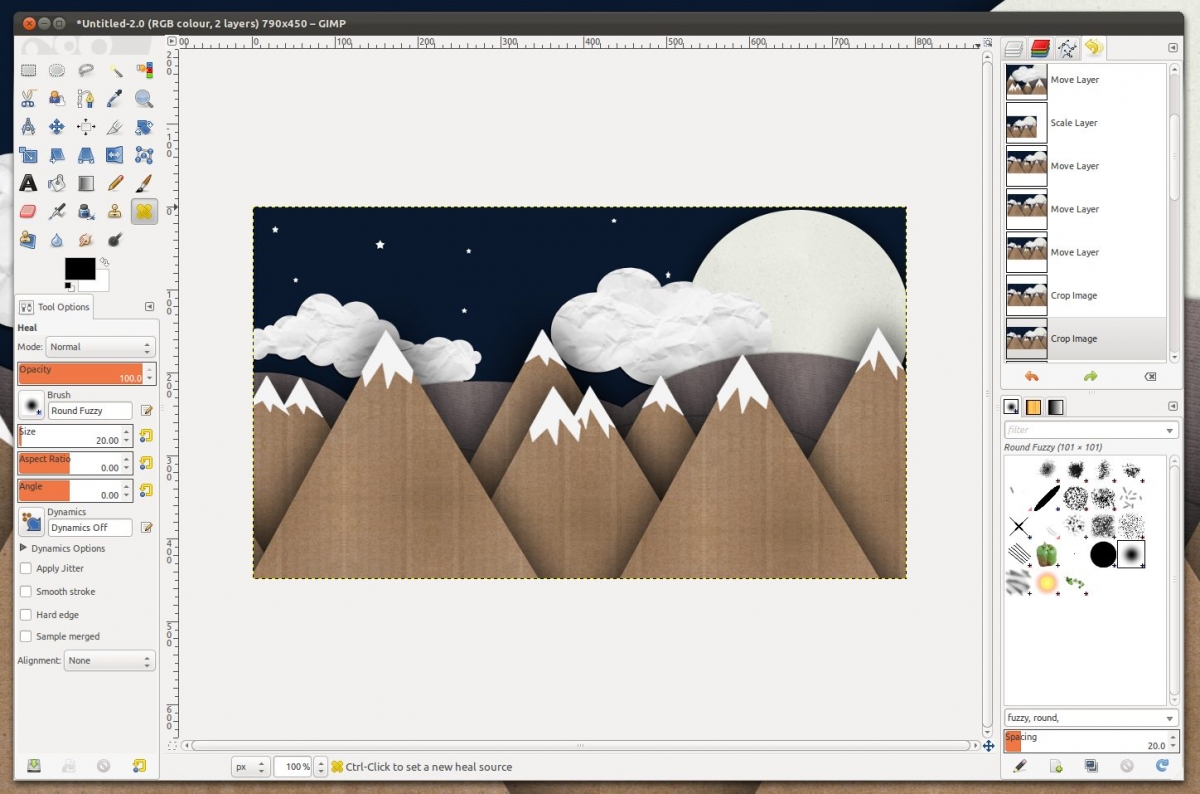The width and height of the screenshot is (1200, 794).
Task: Select the Scale Layer history thumbnail
Action: pyautogui.click(x=1026, y=123)
